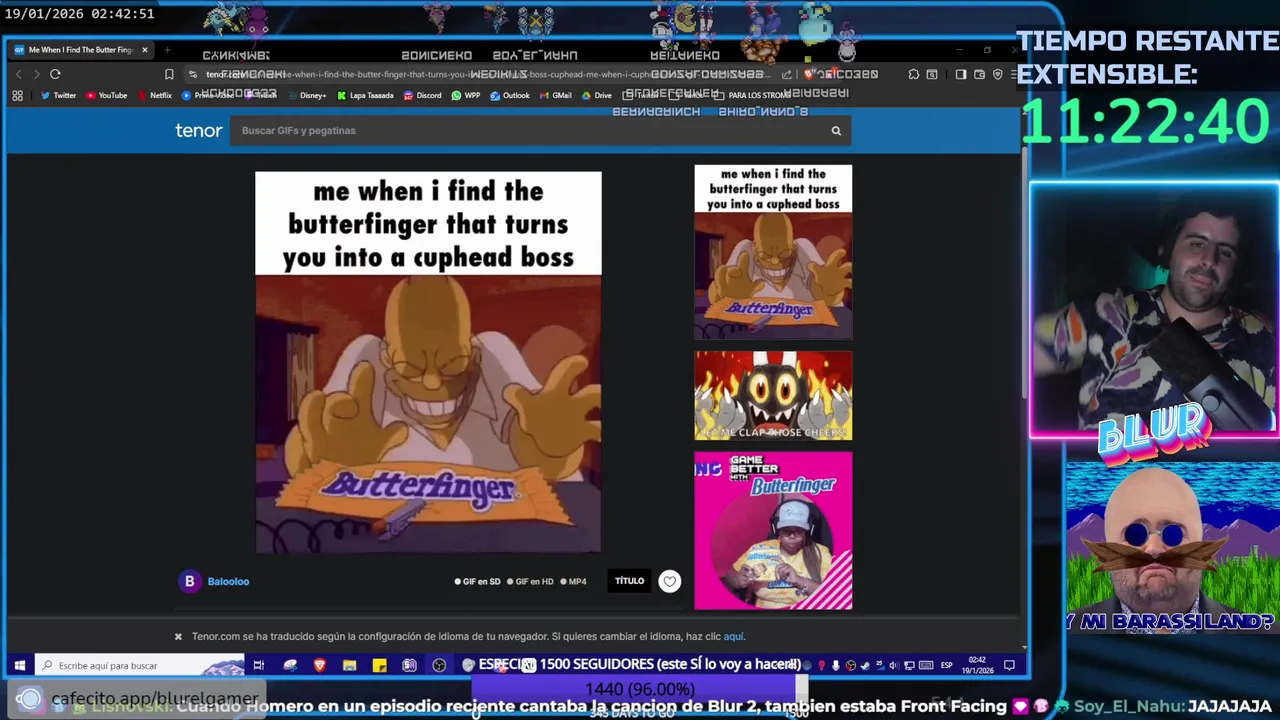
Task: Dismiss the Tenor translation notice with X
Action: pyautogui.click(x=178, y=636)
